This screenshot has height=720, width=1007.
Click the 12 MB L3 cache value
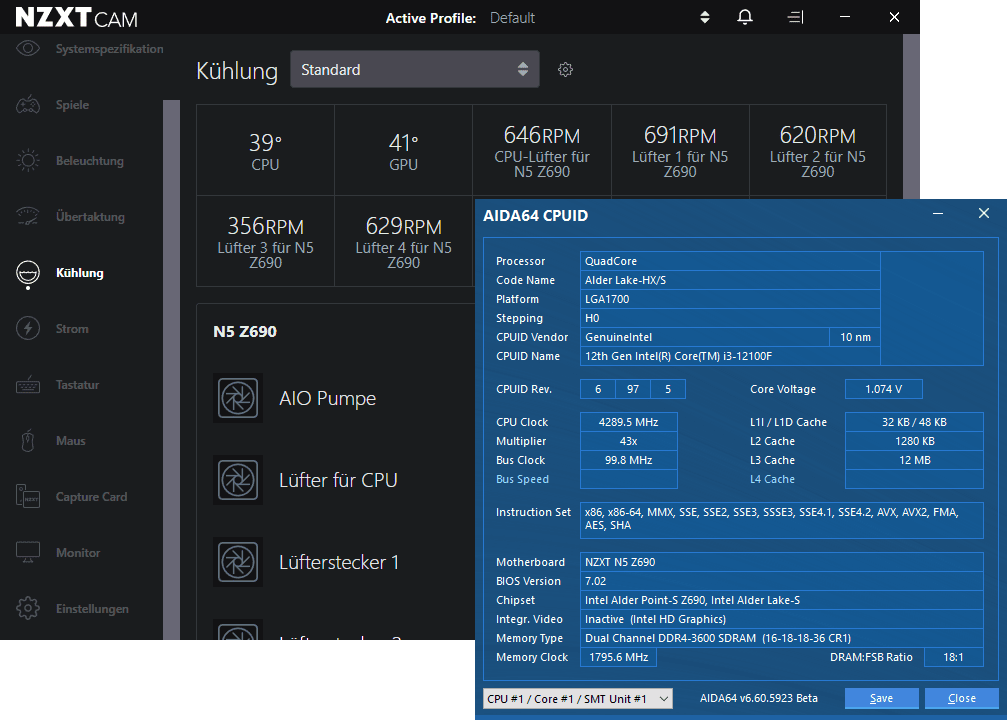915,460
